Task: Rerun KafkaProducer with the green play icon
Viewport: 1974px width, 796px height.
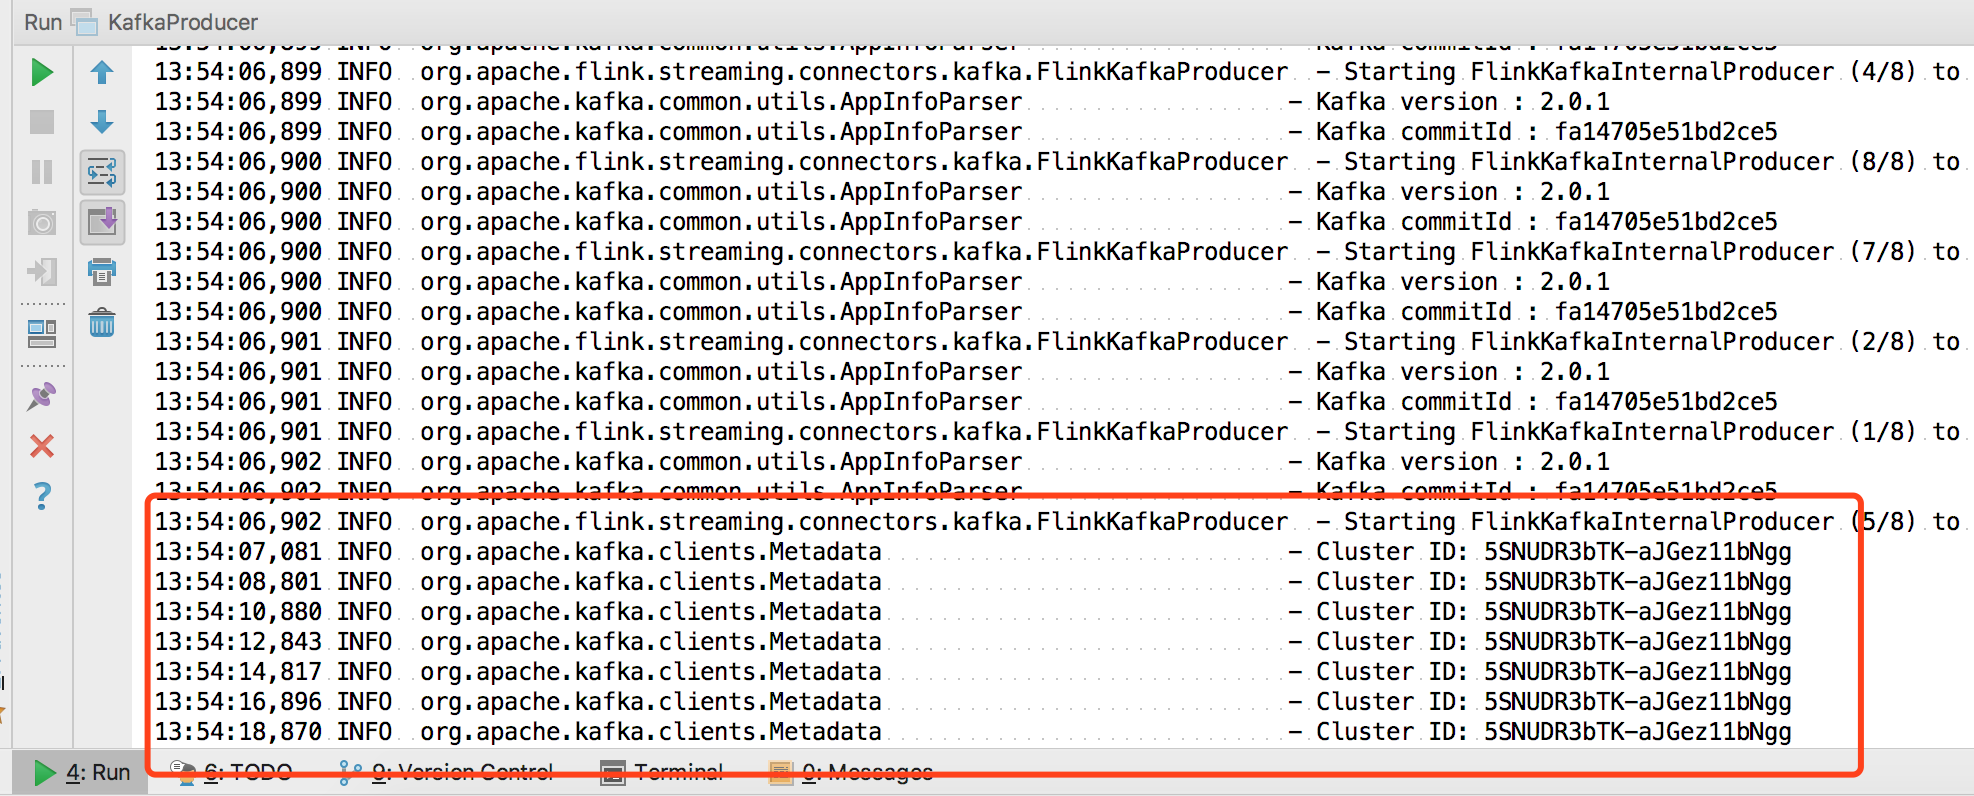Action: point(42,72)
